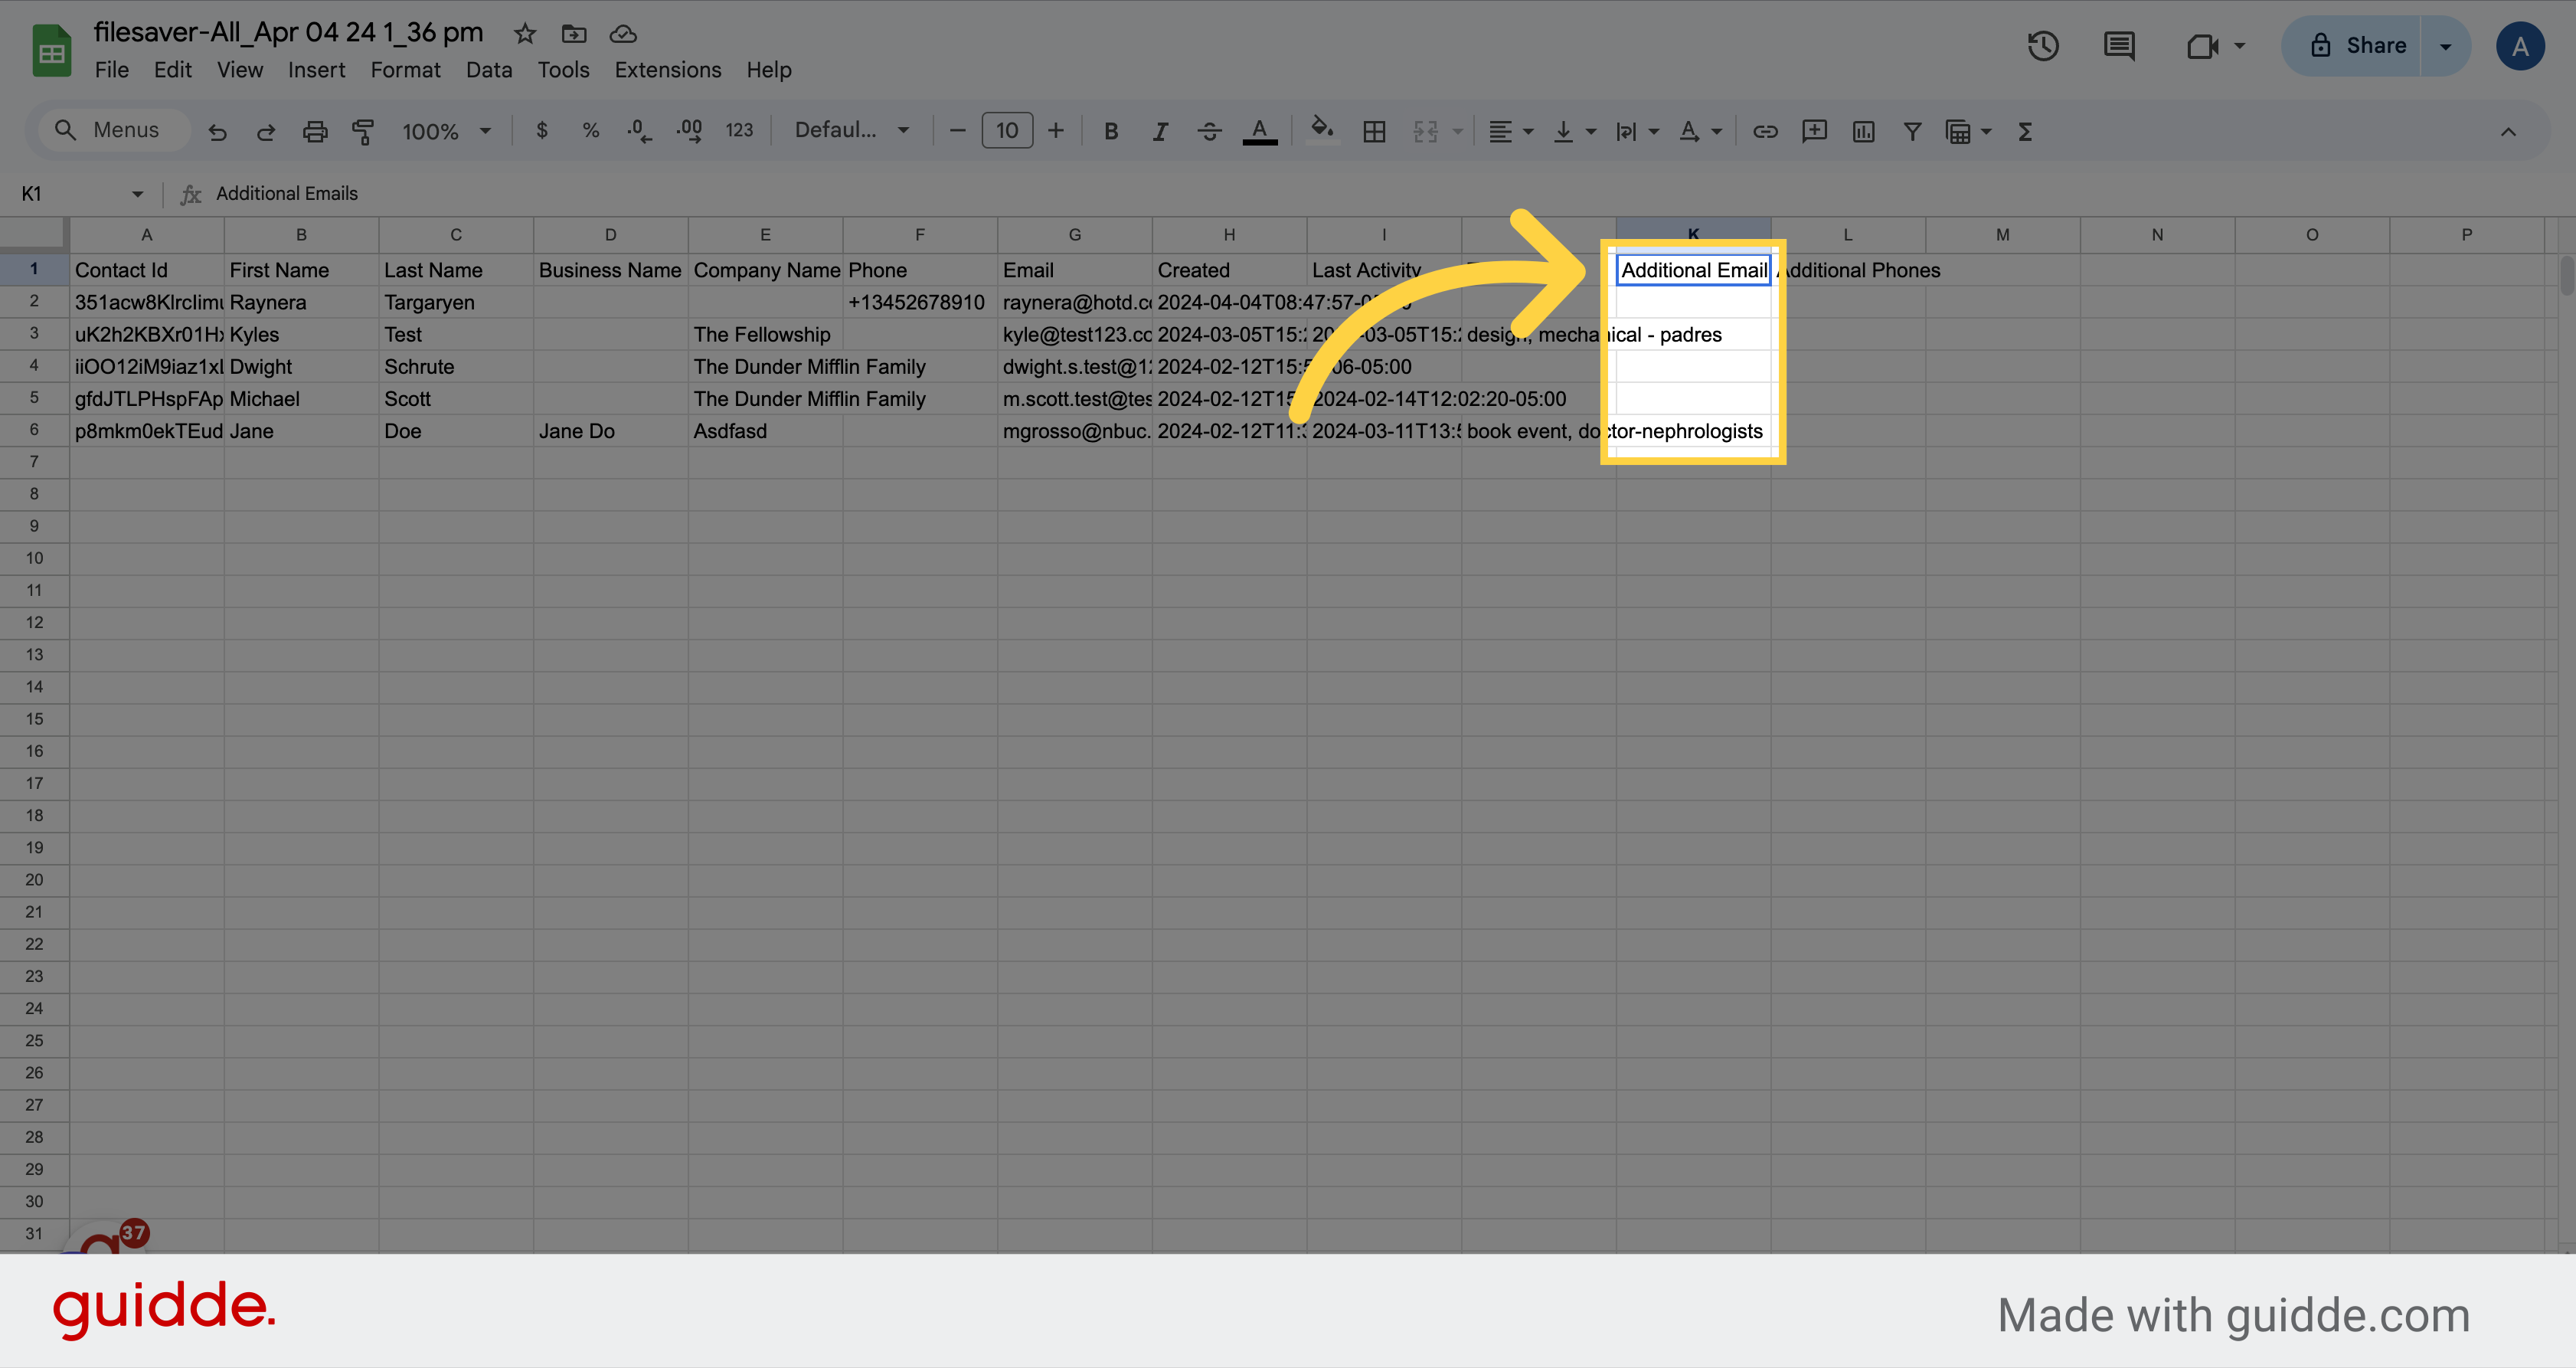The width and height of the screenshot is (2576, 1368).
Task: Open the Extensions menu
Action: point(667,70)
